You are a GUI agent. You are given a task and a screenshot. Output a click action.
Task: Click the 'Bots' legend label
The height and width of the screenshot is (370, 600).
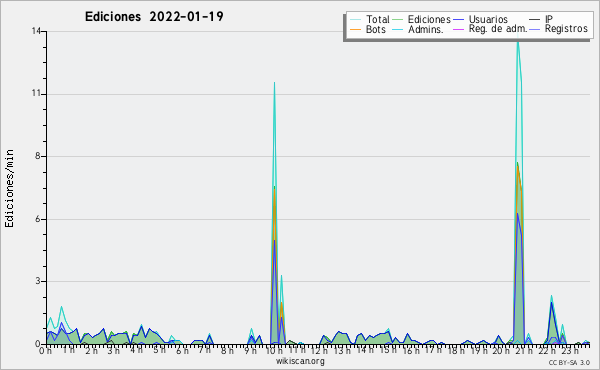pos(376,29)
